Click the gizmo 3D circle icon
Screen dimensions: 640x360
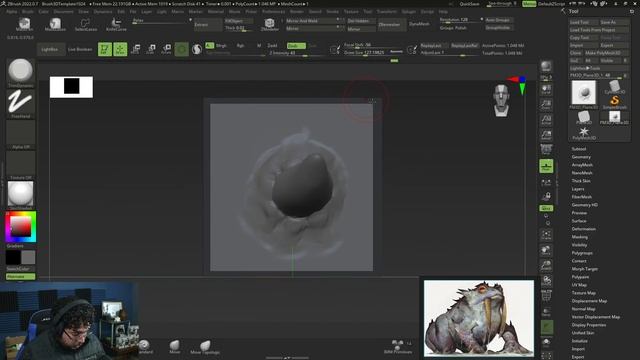pyautogui.click(x=182, y=49)
